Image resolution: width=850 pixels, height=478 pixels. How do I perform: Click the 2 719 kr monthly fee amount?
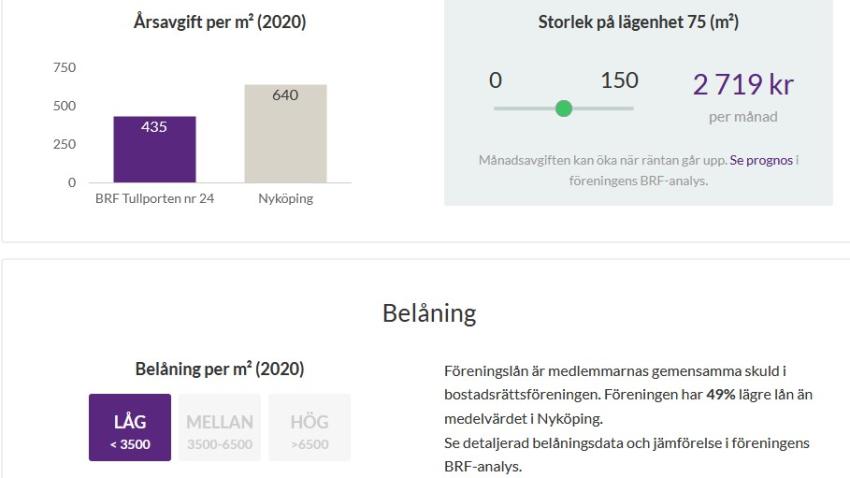[x=743, y=85]
